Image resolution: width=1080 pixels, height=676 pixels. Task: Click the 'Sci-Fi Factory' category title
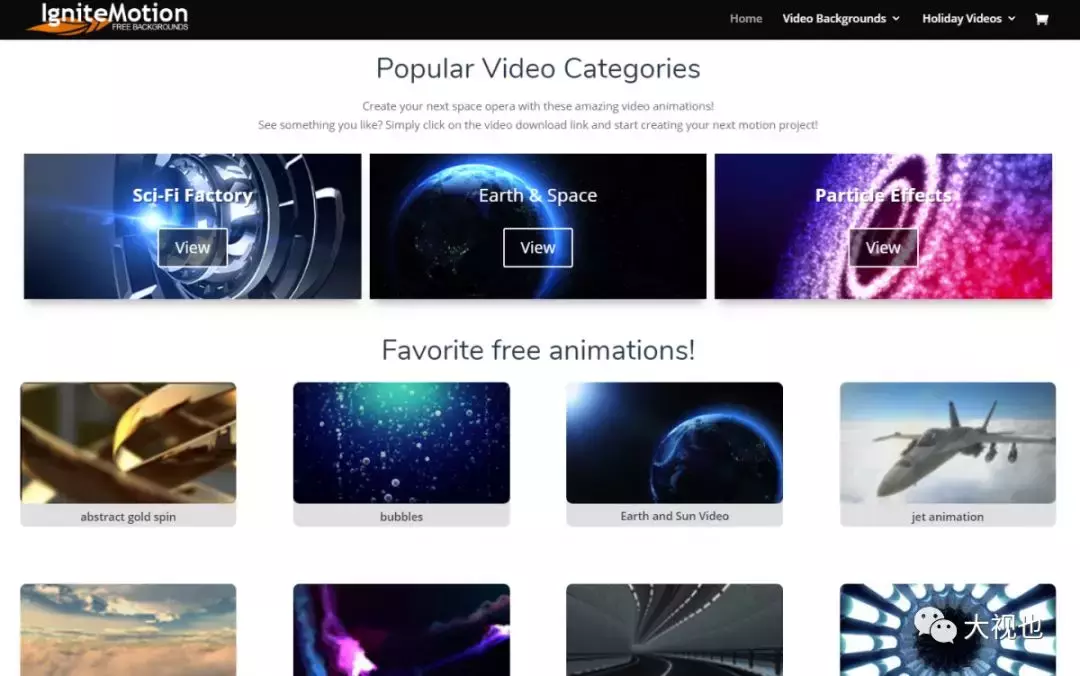[192, 196]
